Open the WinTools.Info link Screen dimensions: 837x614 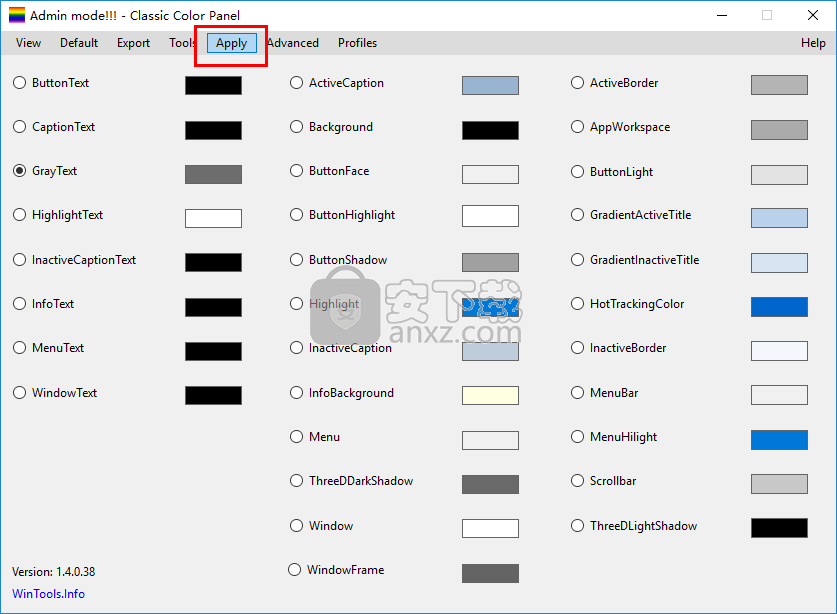[49, 594]
